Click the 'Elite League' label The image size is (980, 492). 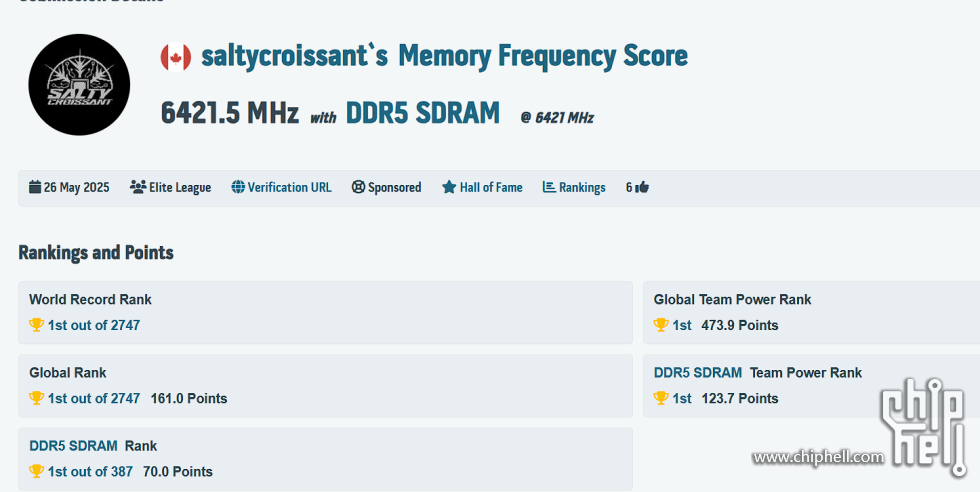point(180,188)
